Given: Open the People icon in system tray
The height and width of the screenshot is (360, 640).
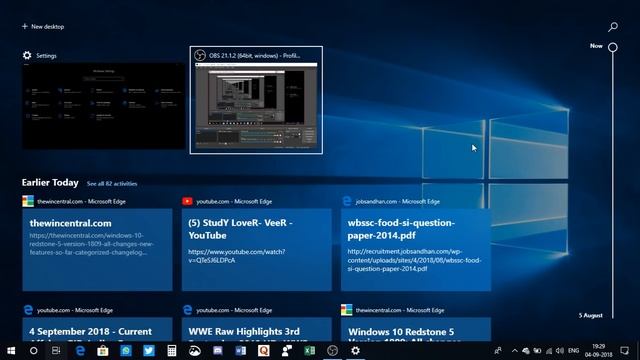Looking at the screenshot, I should point(498,351).
